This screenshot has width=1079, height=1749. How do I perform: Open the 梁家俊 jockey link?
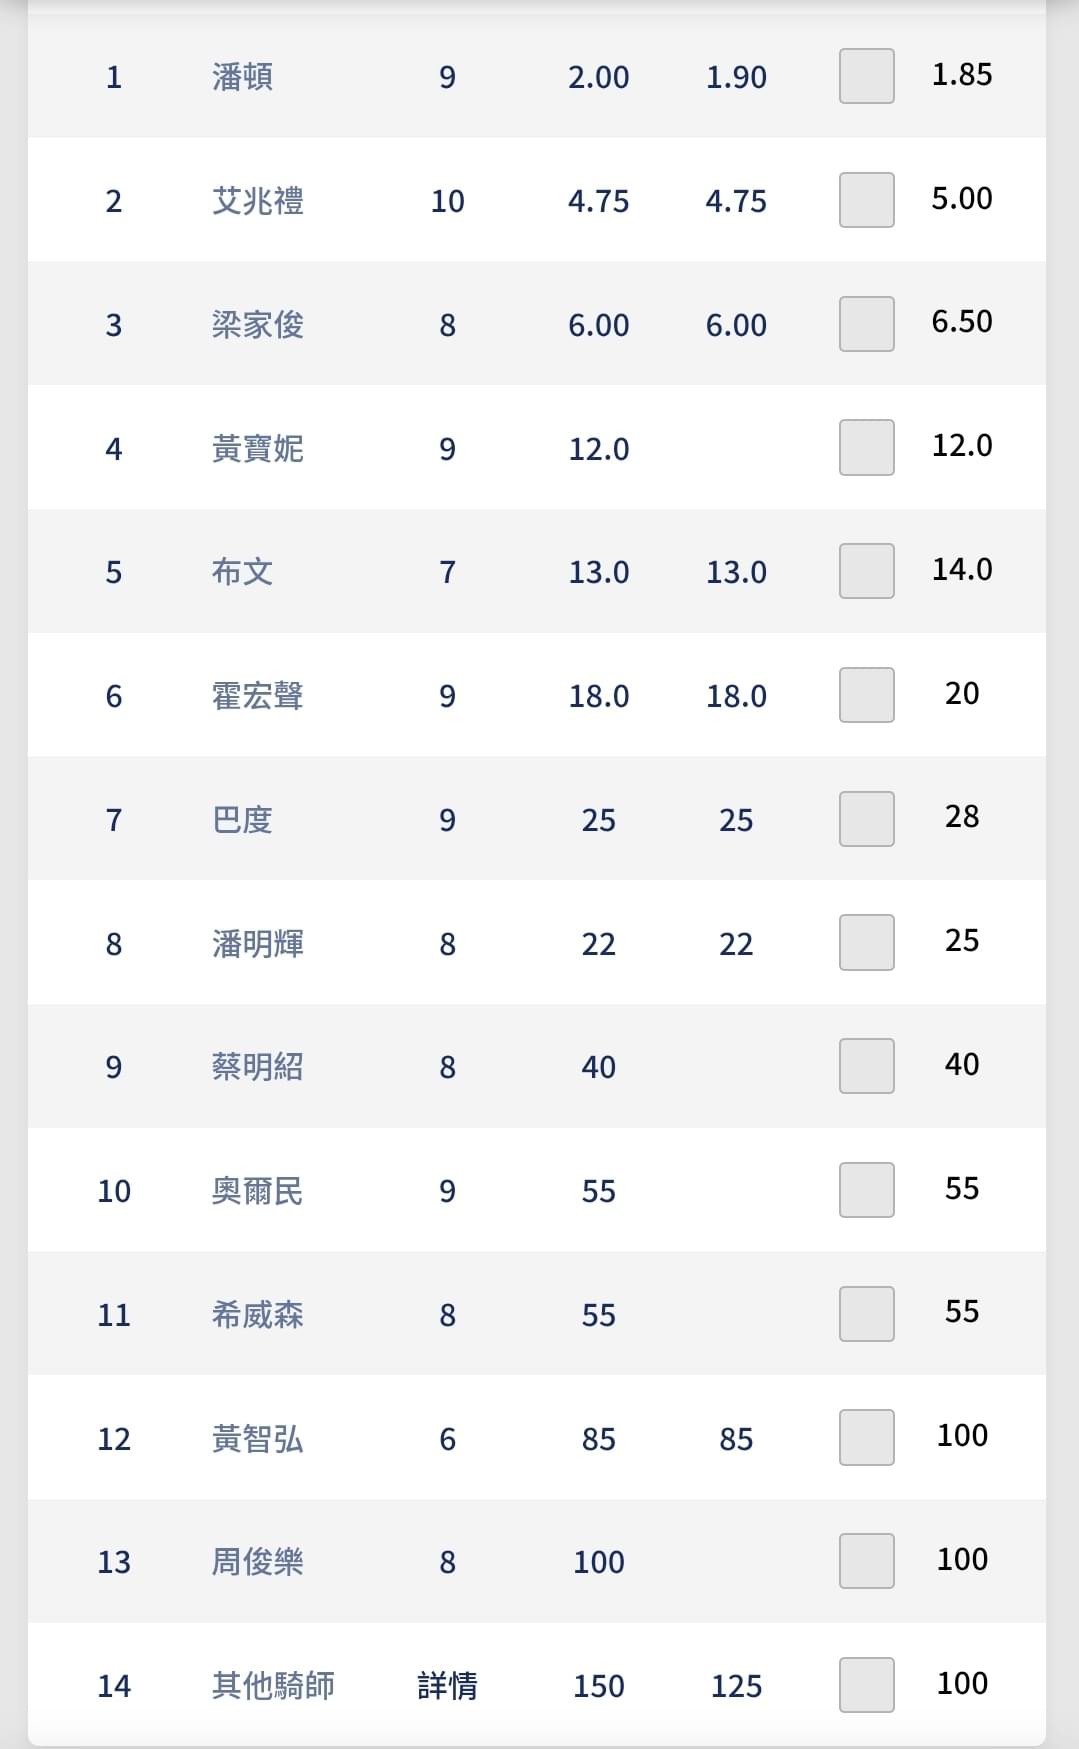pos(257,325)
